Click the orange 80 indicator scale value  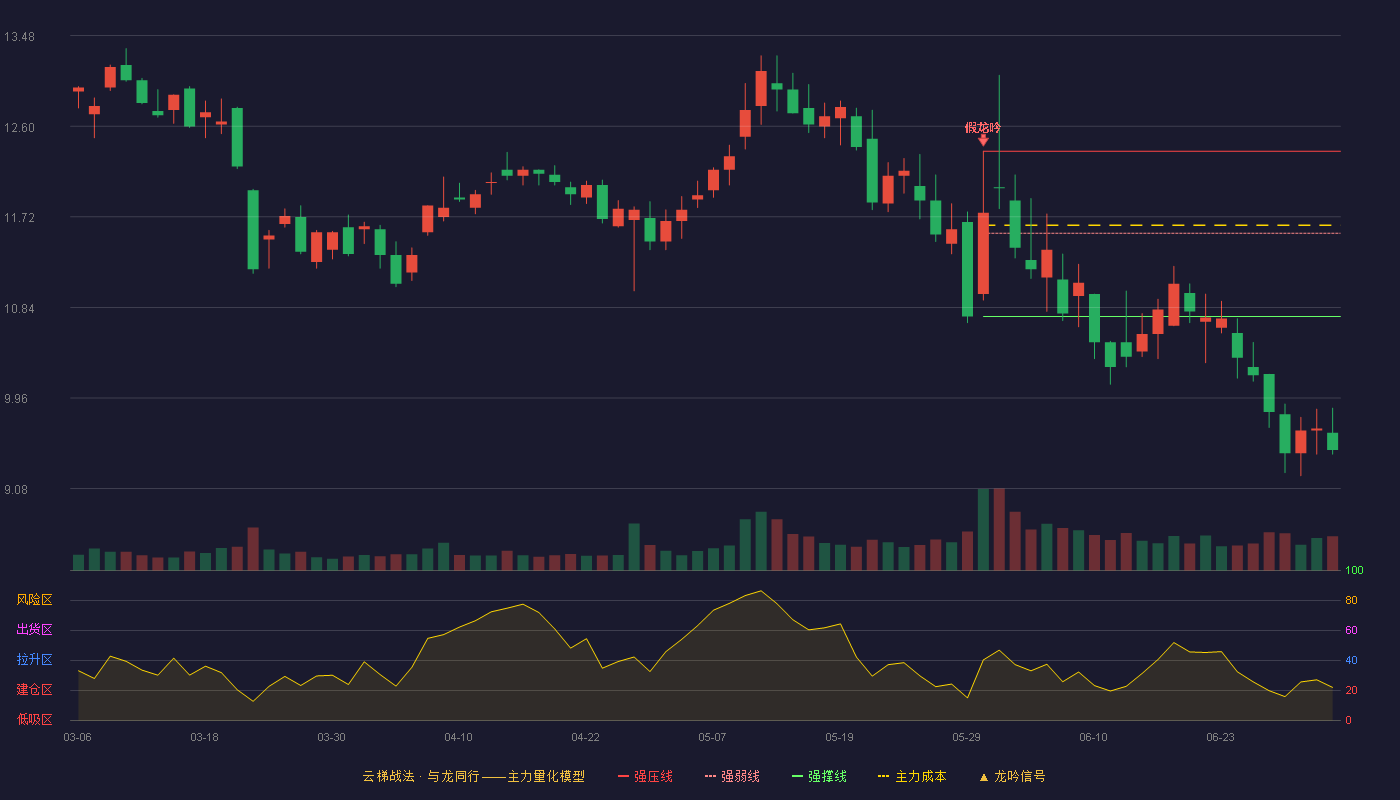tap(1351, 601)
